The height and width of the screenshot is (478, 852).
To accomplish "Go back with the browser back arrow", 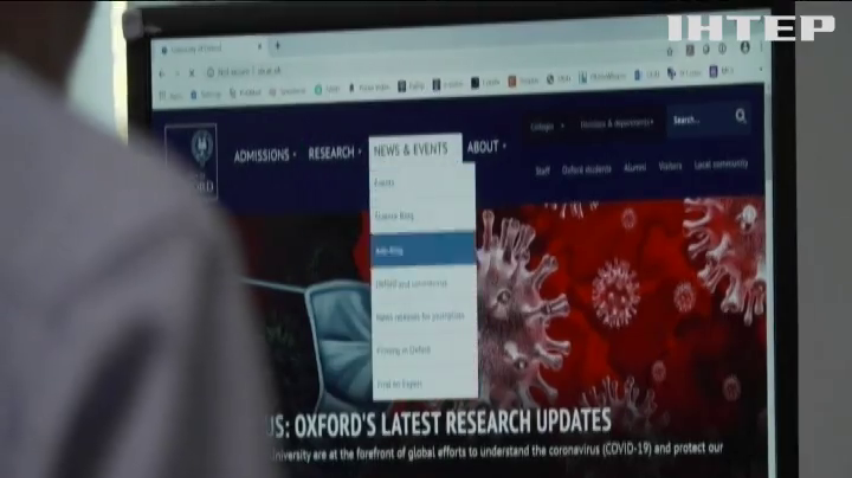I will coord(162,73).
